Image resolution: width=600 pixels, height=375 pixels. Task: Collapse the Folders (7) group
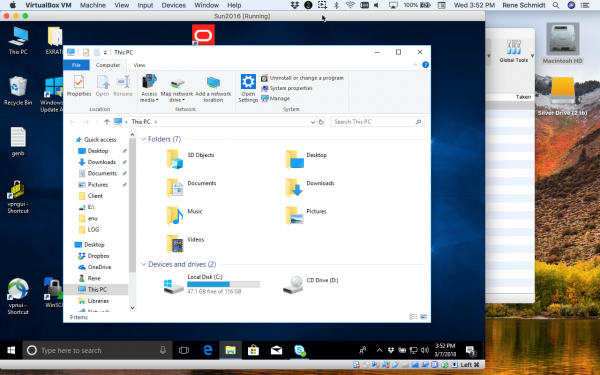coord(143,139)
